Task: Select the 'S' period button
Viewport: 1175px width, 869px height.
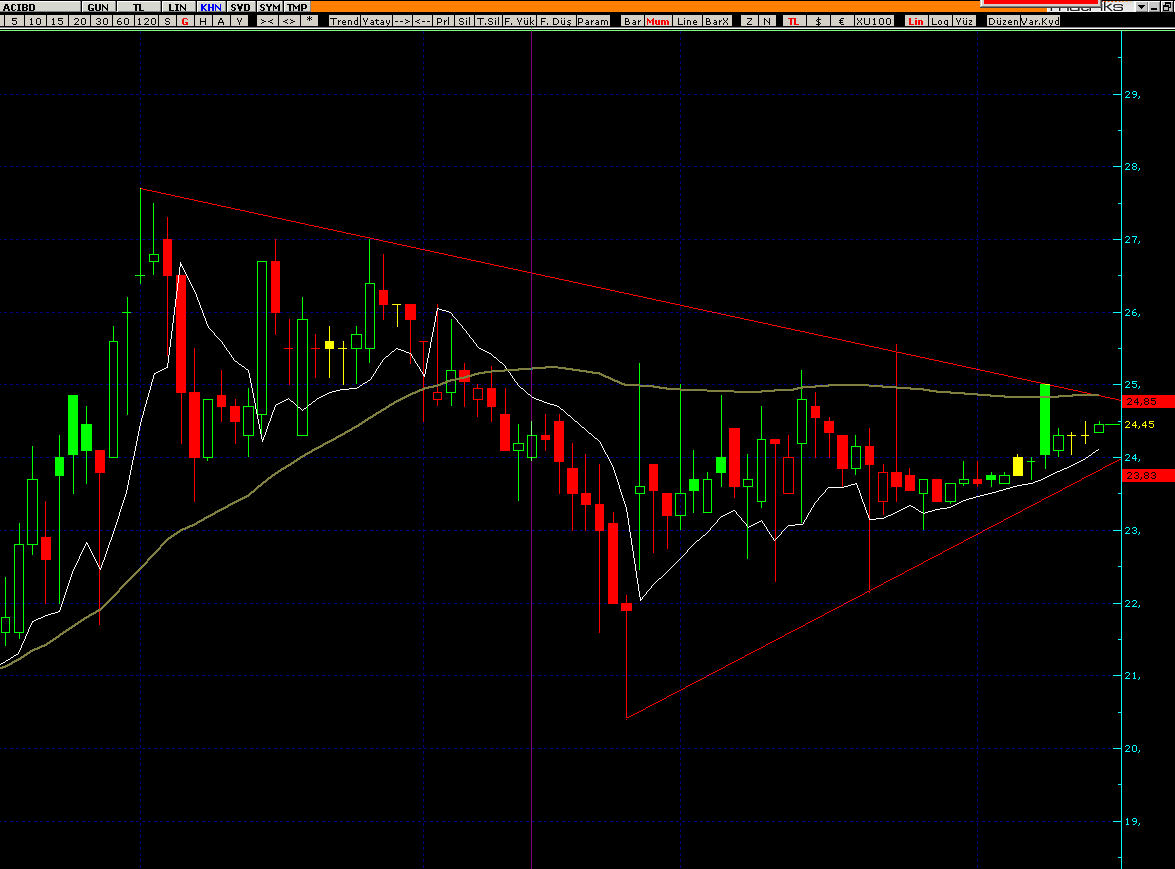Action: (167, 21)
